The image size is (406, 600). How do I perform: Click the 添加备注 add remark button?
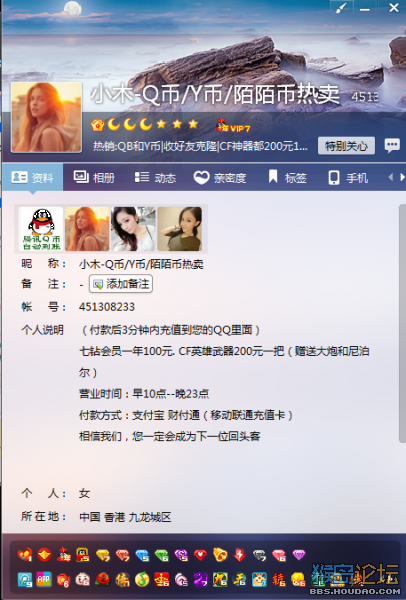click(x=121, y=284)
